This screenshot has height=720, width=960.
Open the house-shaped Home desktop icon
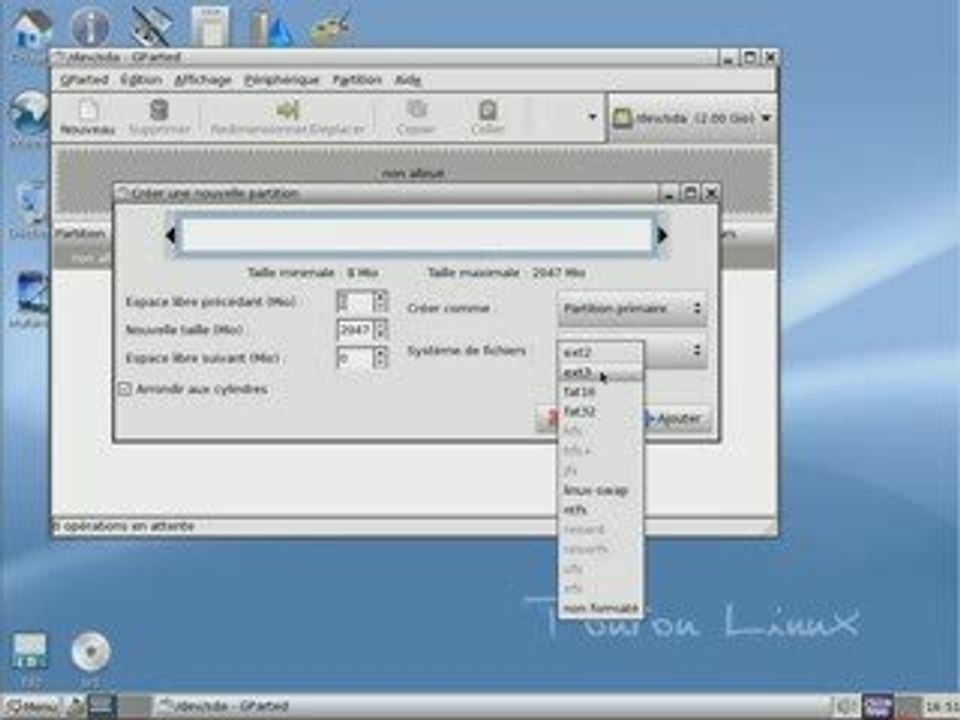(31, 29)
